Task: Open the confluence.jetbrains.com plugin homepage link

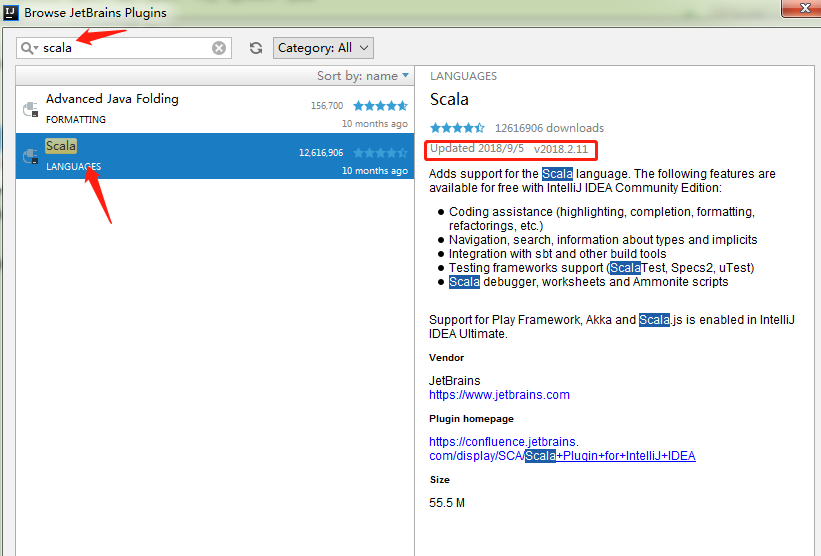Action: (x=562, y=449)
